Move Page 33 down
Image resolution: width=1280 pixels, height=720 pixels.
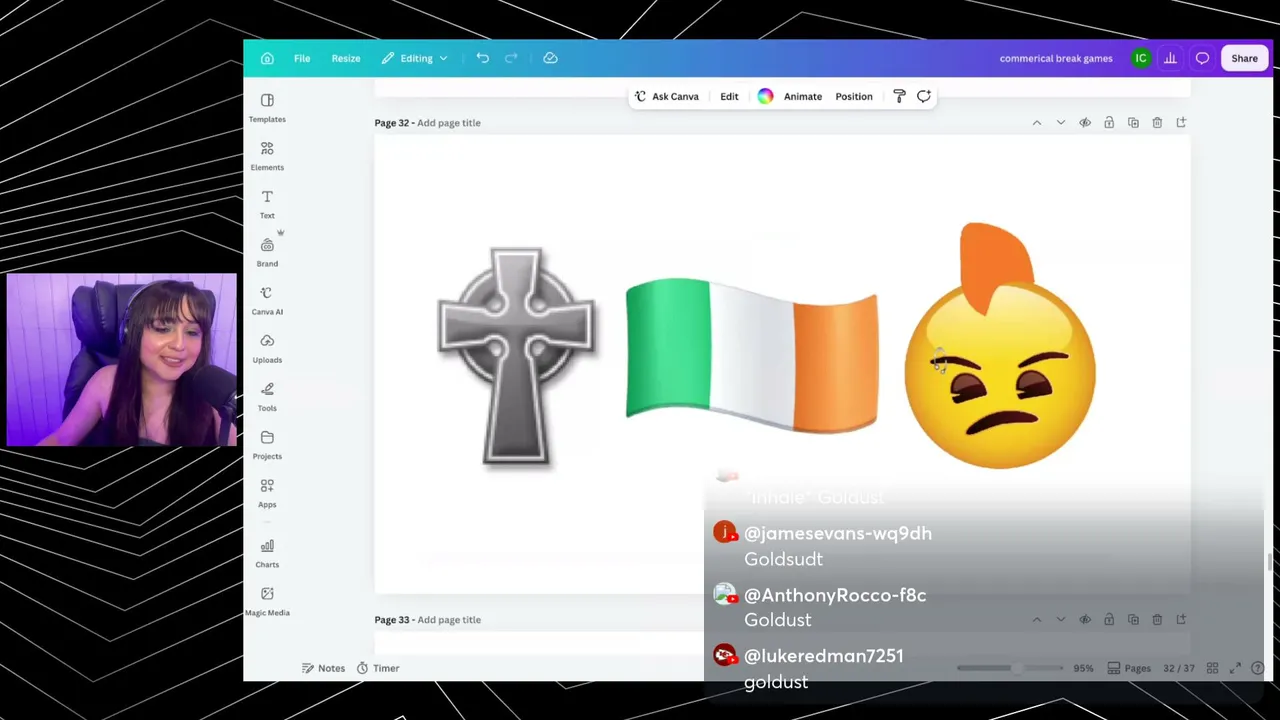pos(1061,620)
